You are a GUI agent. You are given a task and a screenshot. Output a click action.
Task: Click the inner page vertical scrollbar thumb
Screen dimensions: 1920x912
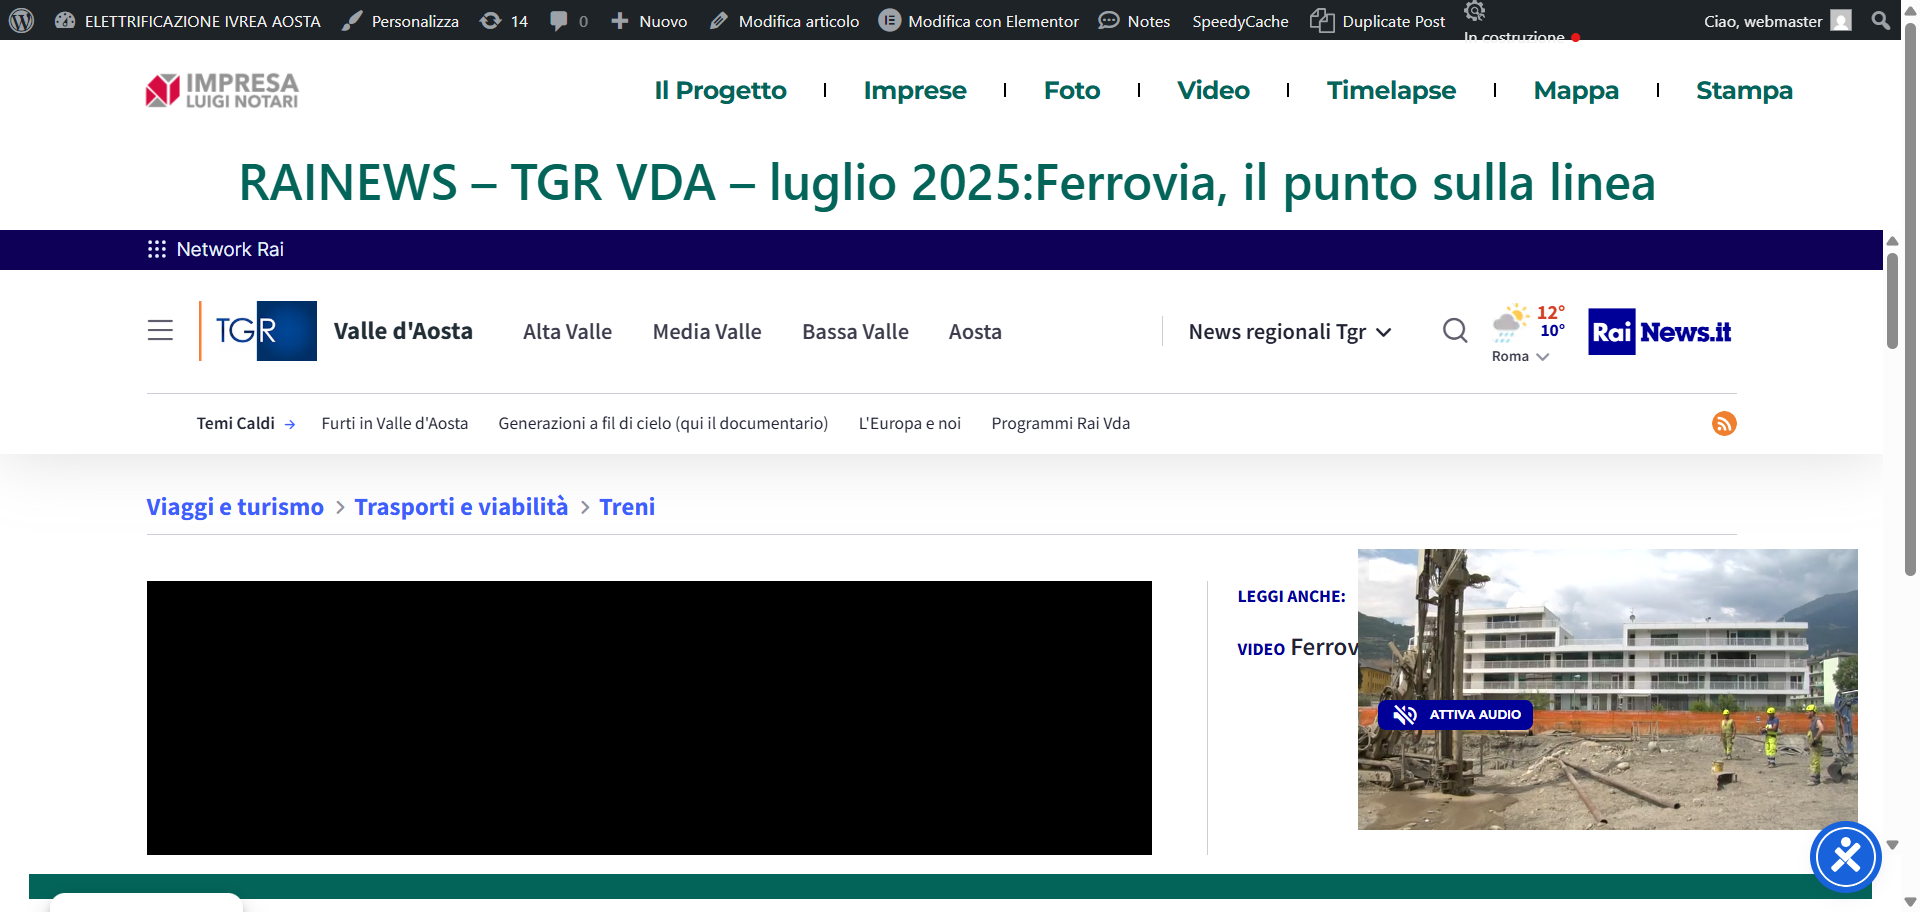[x=1892, y=300]
